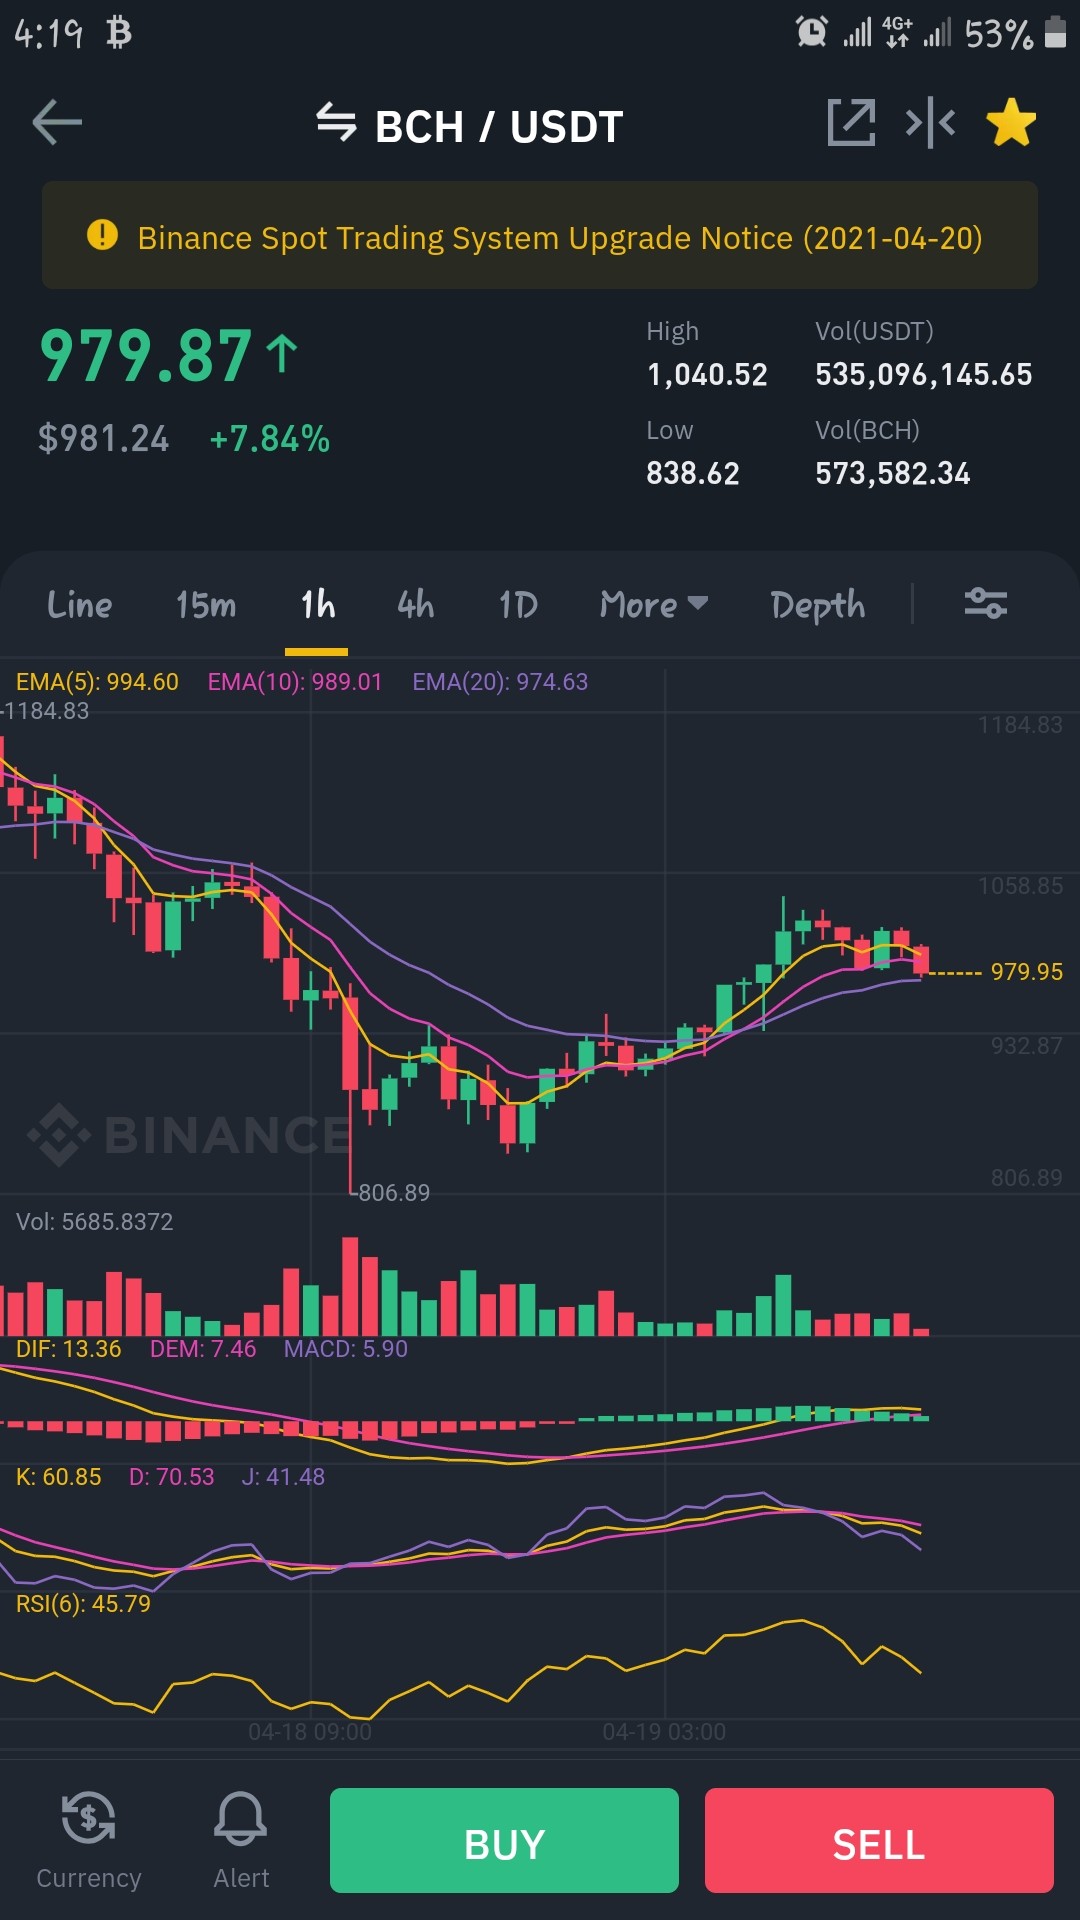Tap the 806.89 low candle marker
1080x1920 pixels.
393,1192
